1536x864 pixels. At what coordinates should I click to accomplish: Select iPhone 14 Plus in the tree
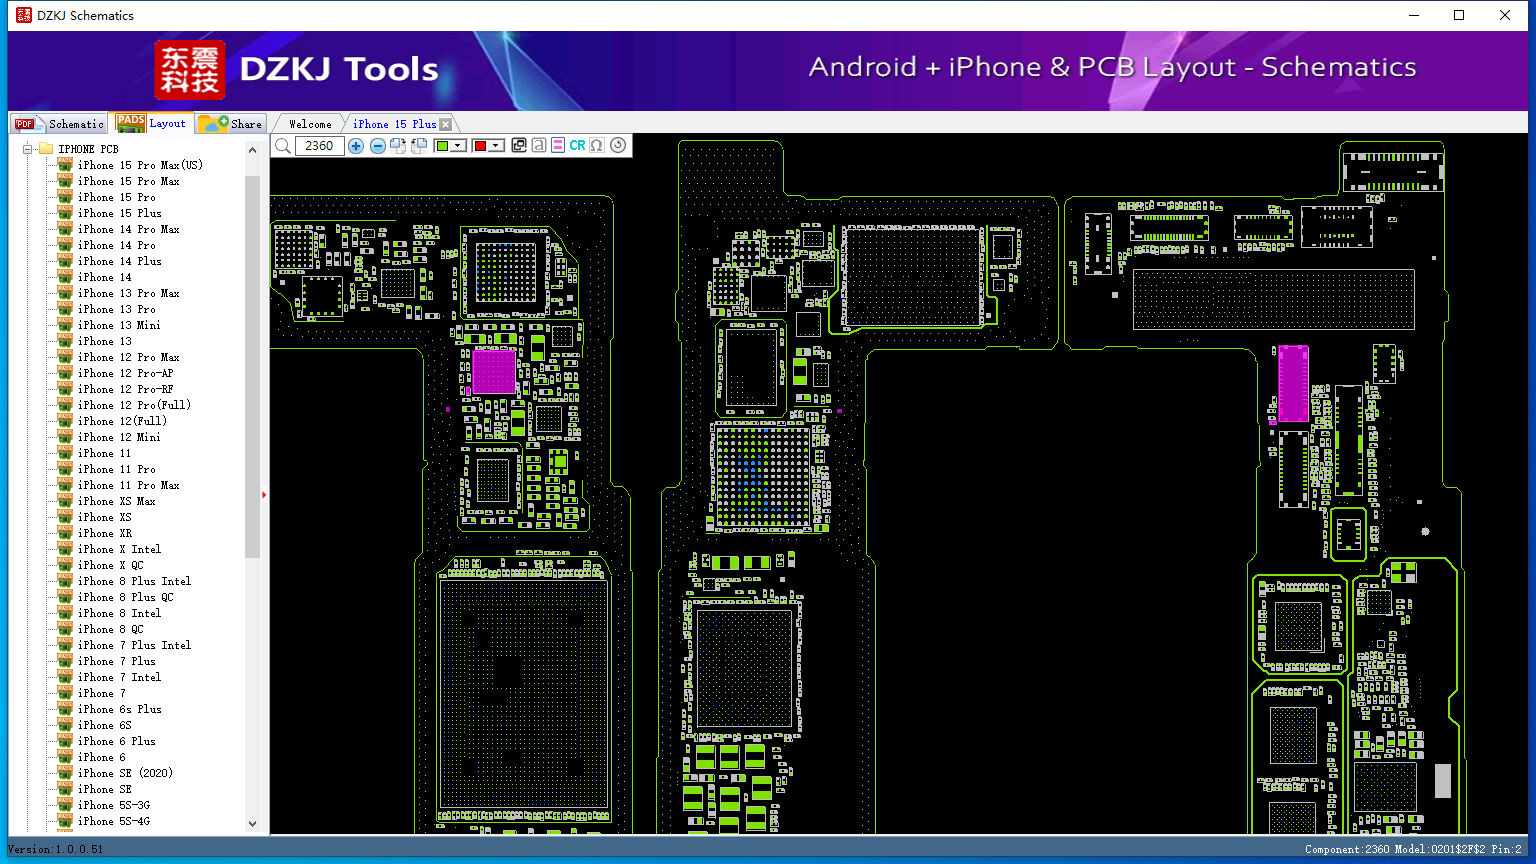pyautogui.click(x=120, y=261)
